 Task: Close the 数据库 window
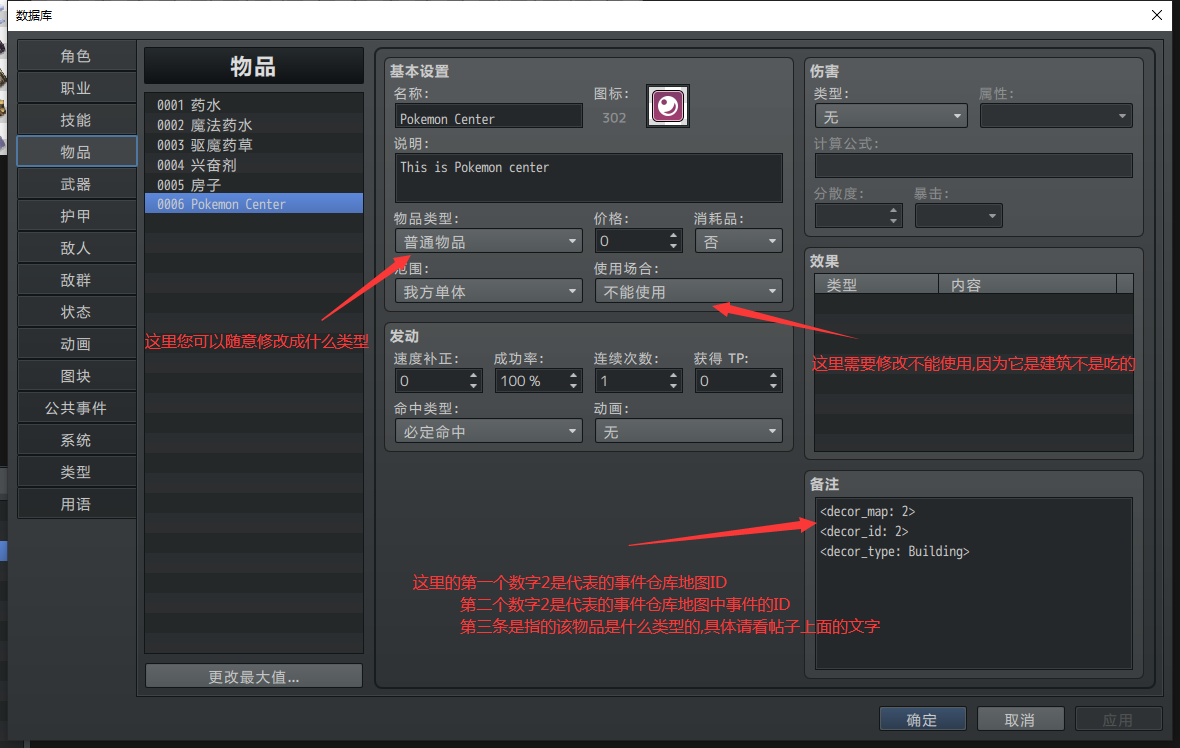point(1157,15)
